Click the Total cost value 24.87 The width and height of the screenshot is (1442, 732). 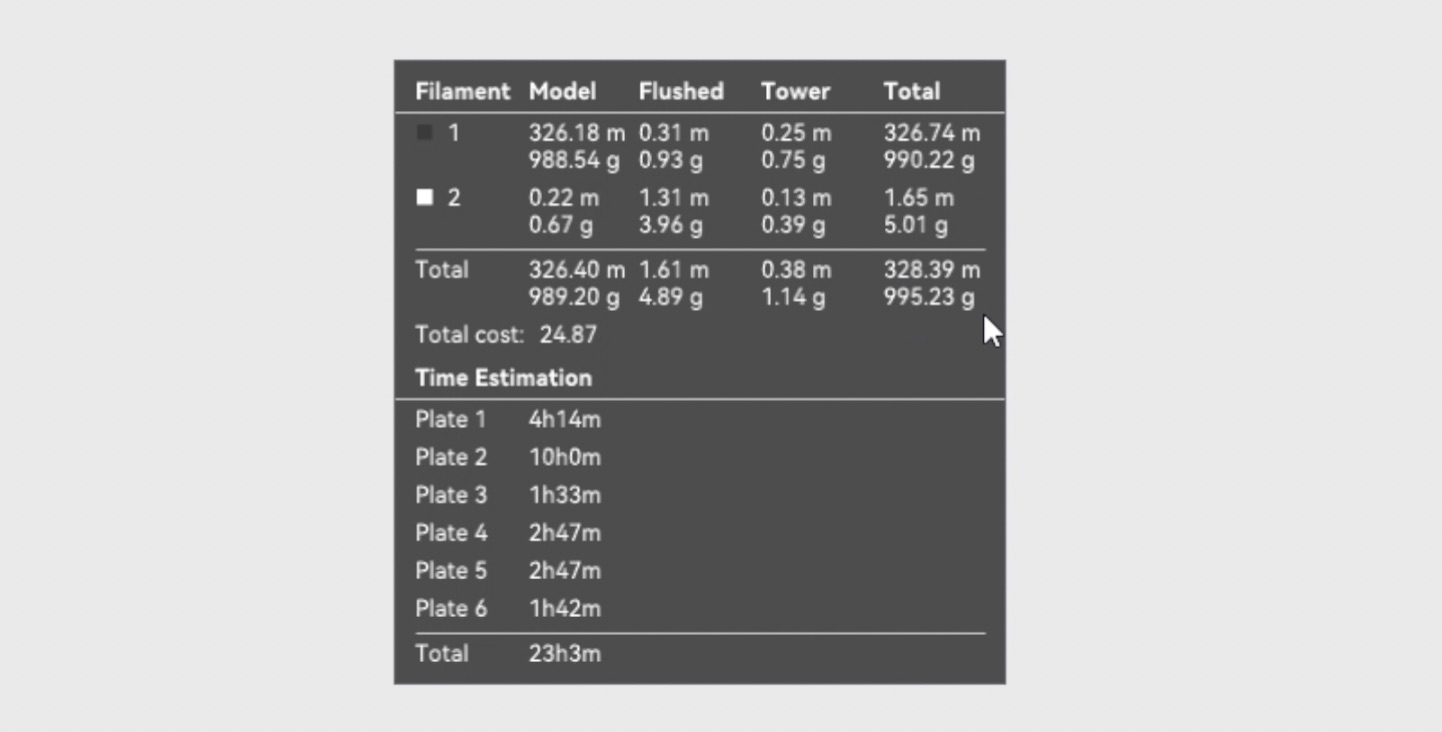tap(568, 335)
